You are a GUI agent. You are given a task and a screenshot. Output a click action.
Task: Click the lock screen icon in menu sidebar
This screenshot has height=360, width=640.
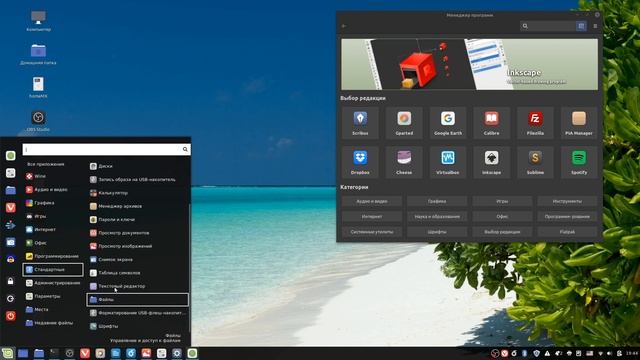point(11,281)
